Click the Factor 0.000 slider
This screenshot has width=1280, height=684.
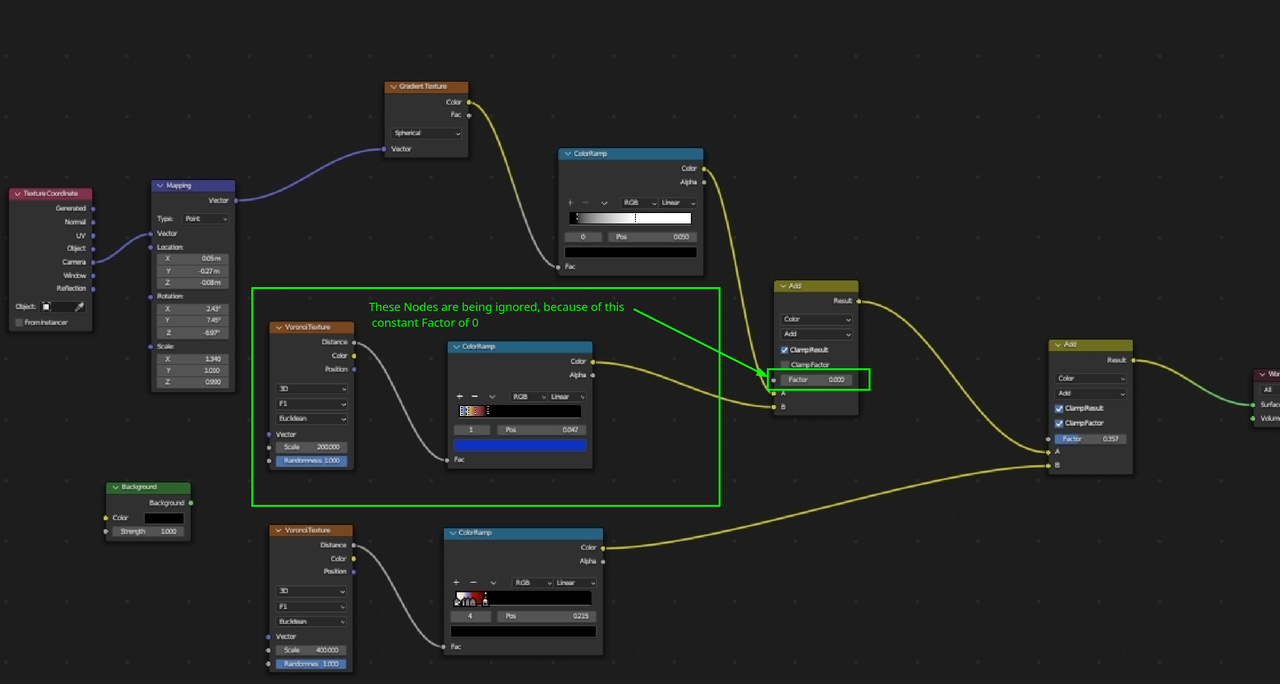tap(817, 380)
